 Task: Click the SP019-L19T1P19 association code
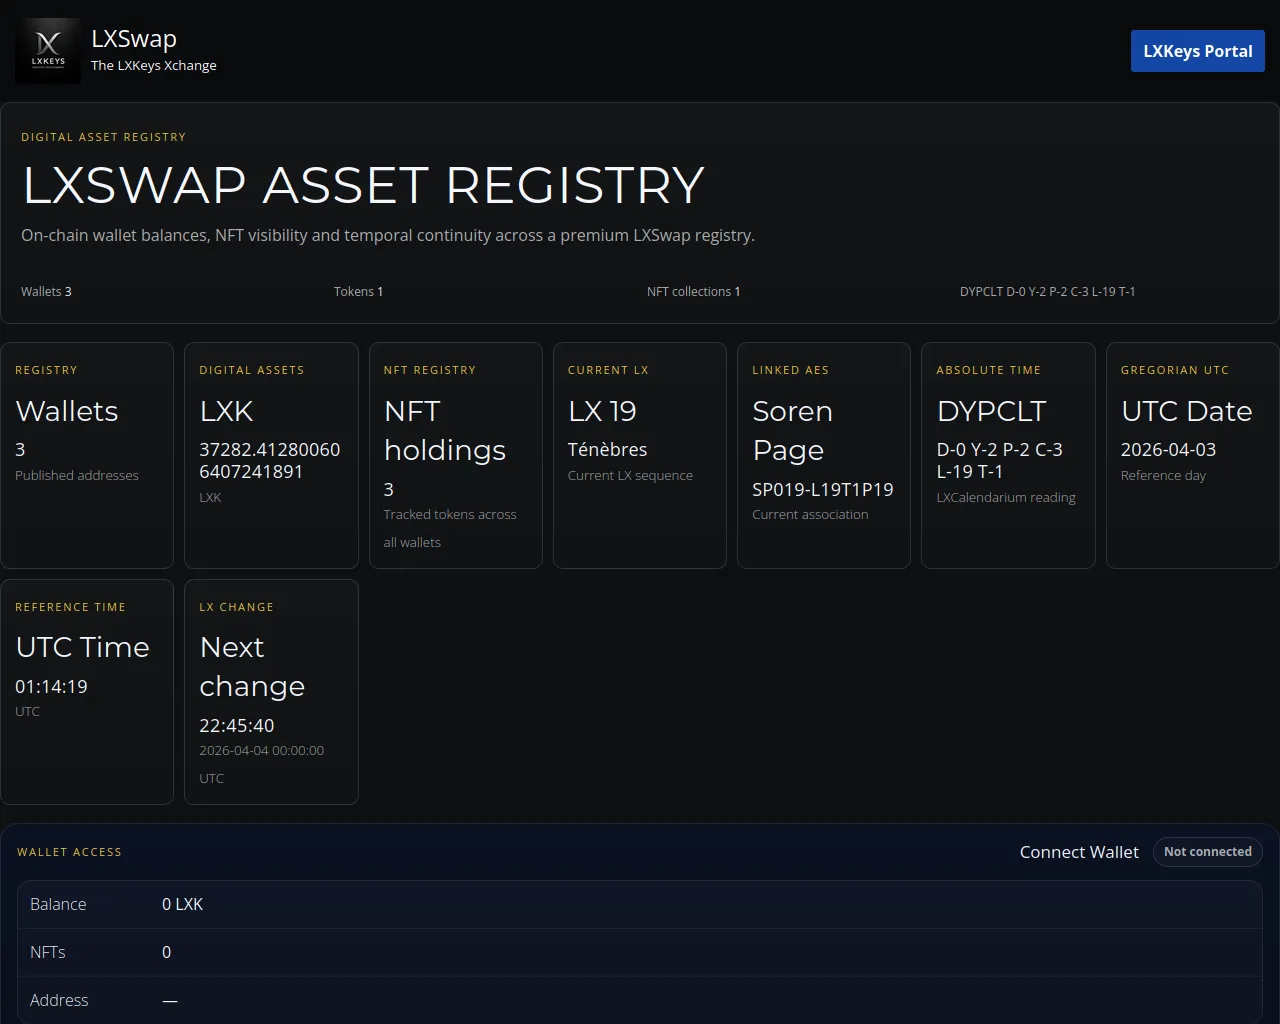[823, 490]
